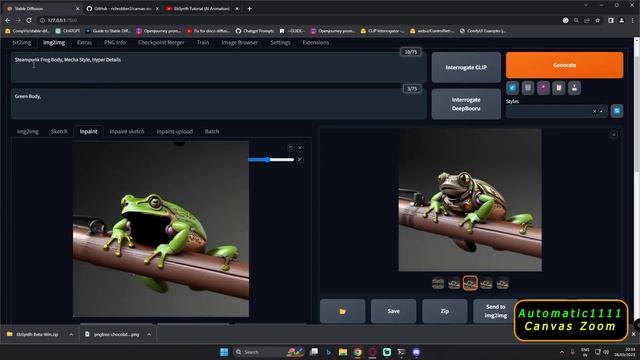This screenshot has width=640, height=360.
Task: Open the Extensions tab
Action: pos(316,42)
